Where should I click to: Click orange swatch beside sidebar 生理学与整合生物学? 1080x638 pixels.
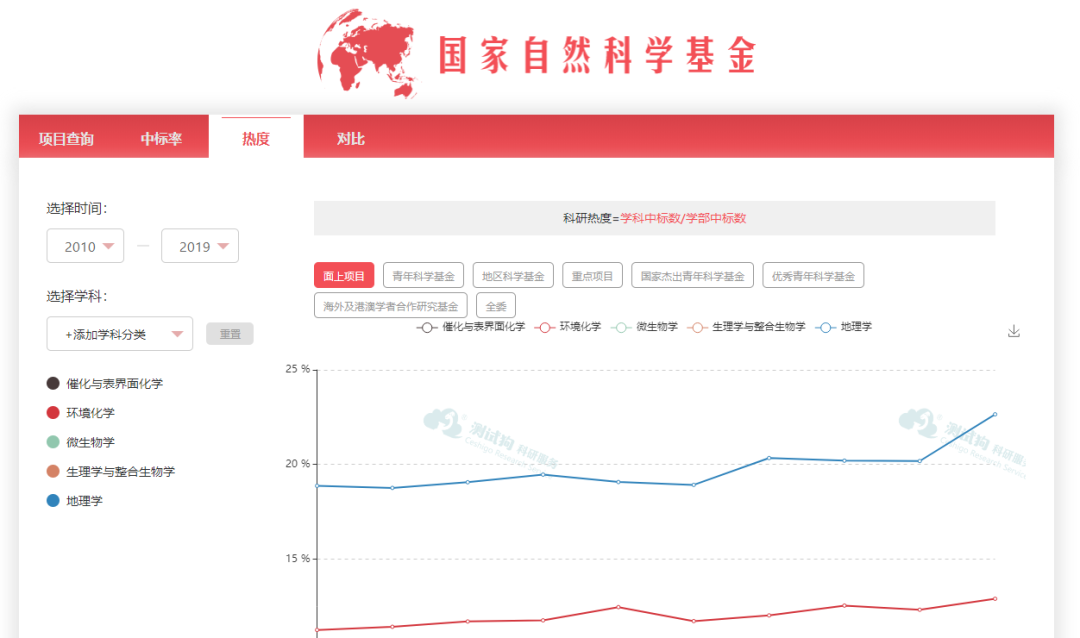point(53,471)
